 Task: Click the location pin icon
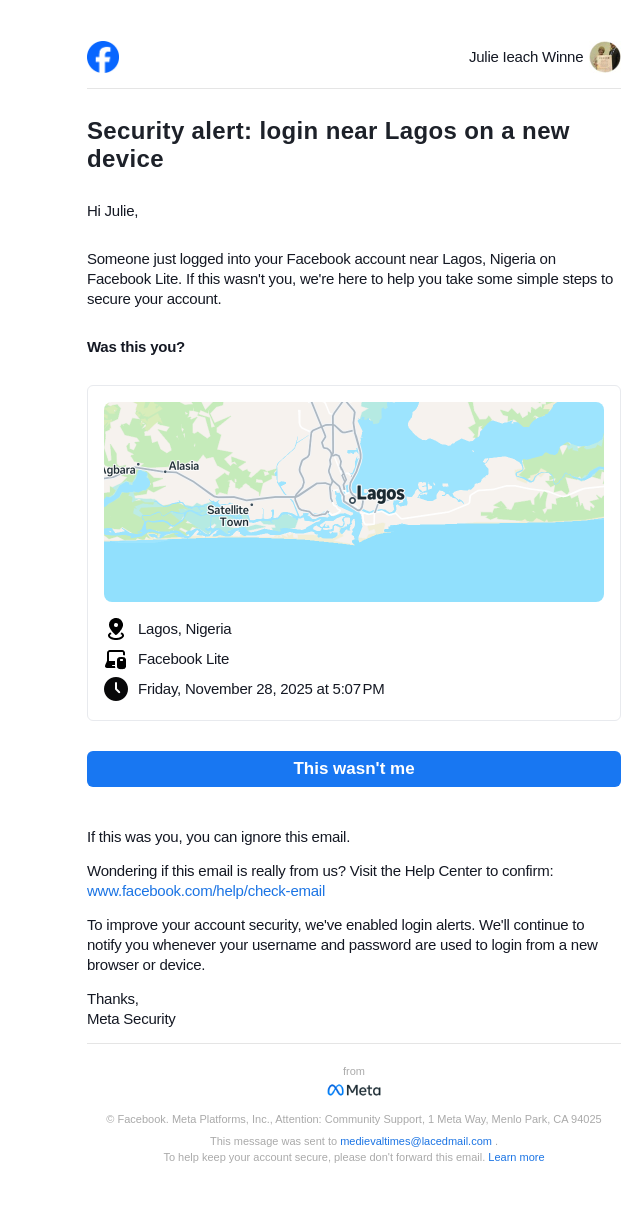coord(116,629)
